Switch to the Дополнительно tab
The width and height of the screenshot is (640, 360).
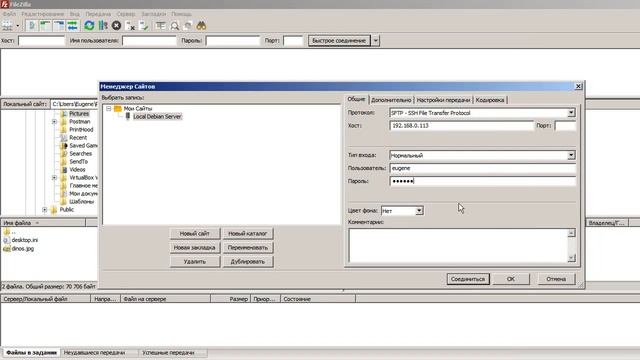pyautogui.click(x=391, y=100)
